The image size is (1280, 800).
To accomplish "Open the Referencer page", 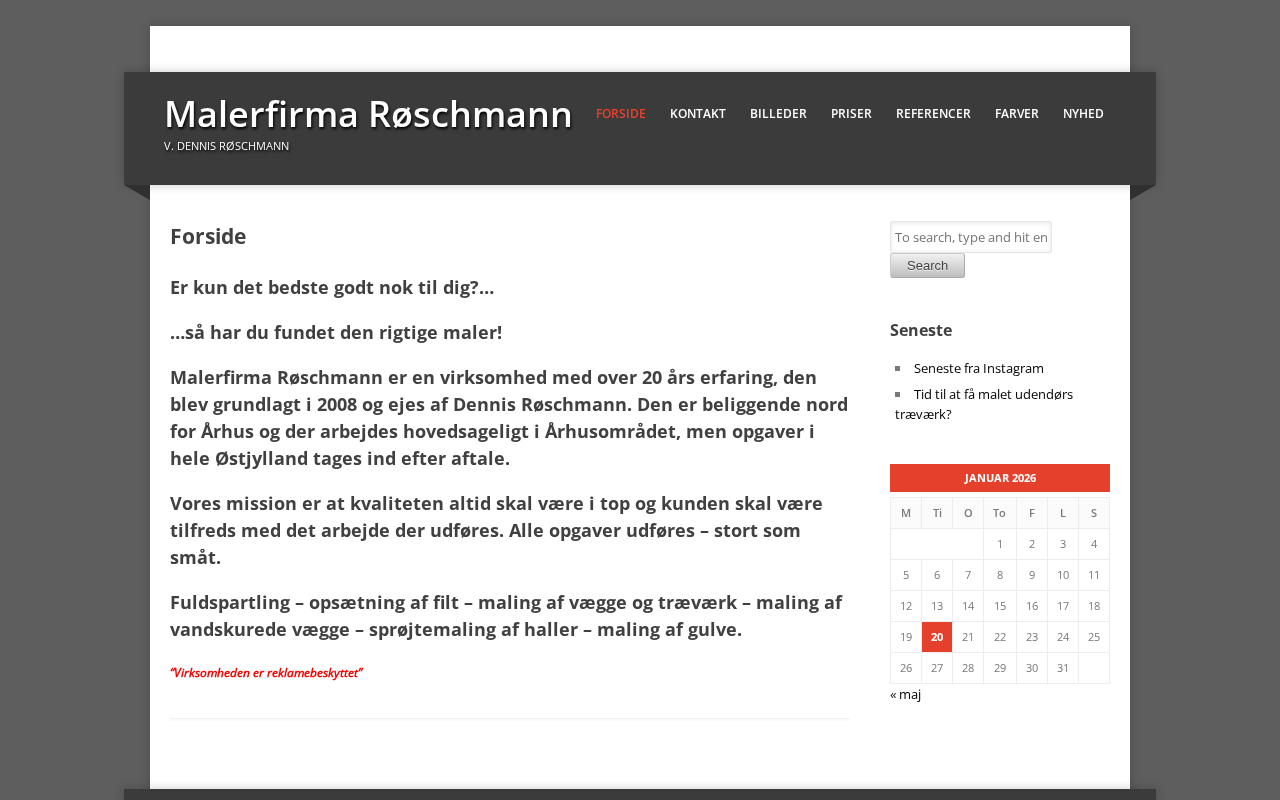I will coord(933,114).
